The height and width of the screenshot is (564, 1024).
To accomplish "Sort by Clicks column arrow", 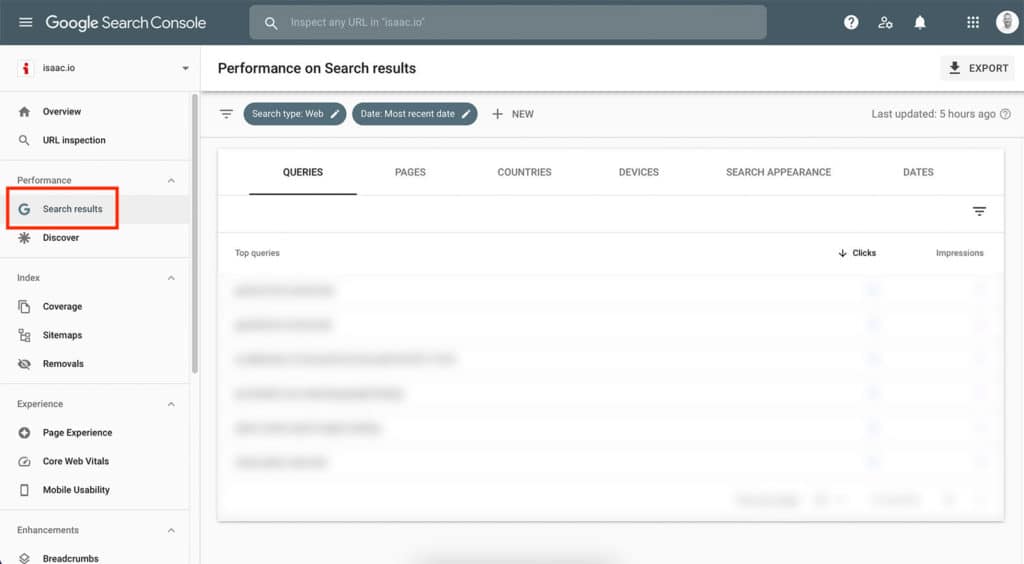I will click(x=842, y=253).
